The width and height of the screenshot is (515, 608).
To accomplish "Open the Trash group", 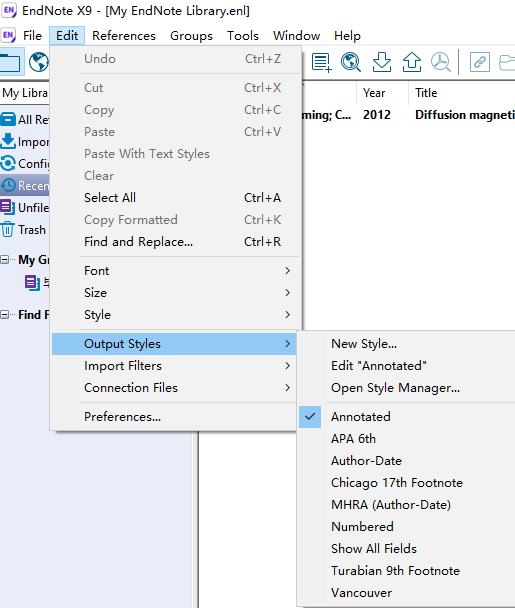I will pyautogui.click(x=25, y=230).
